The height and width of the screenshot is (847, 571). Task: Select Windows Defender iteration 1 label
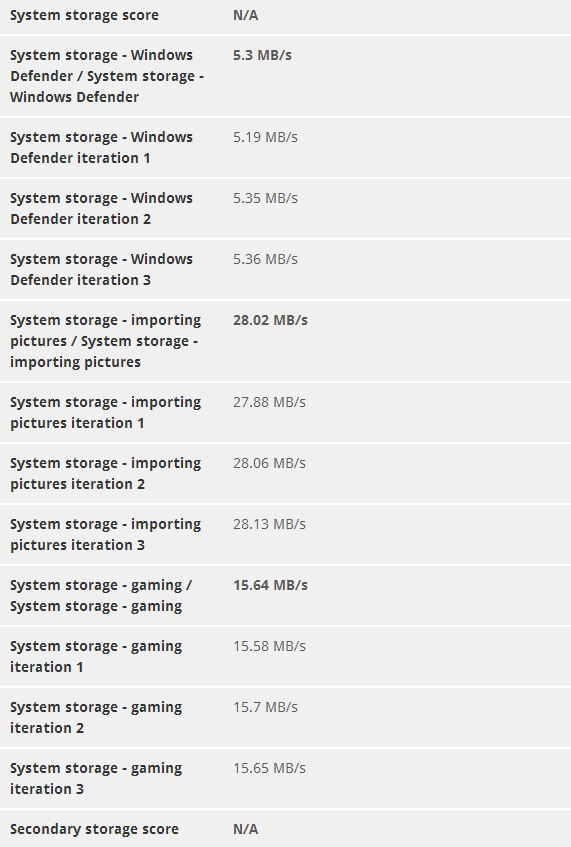[x=101, y=147]
